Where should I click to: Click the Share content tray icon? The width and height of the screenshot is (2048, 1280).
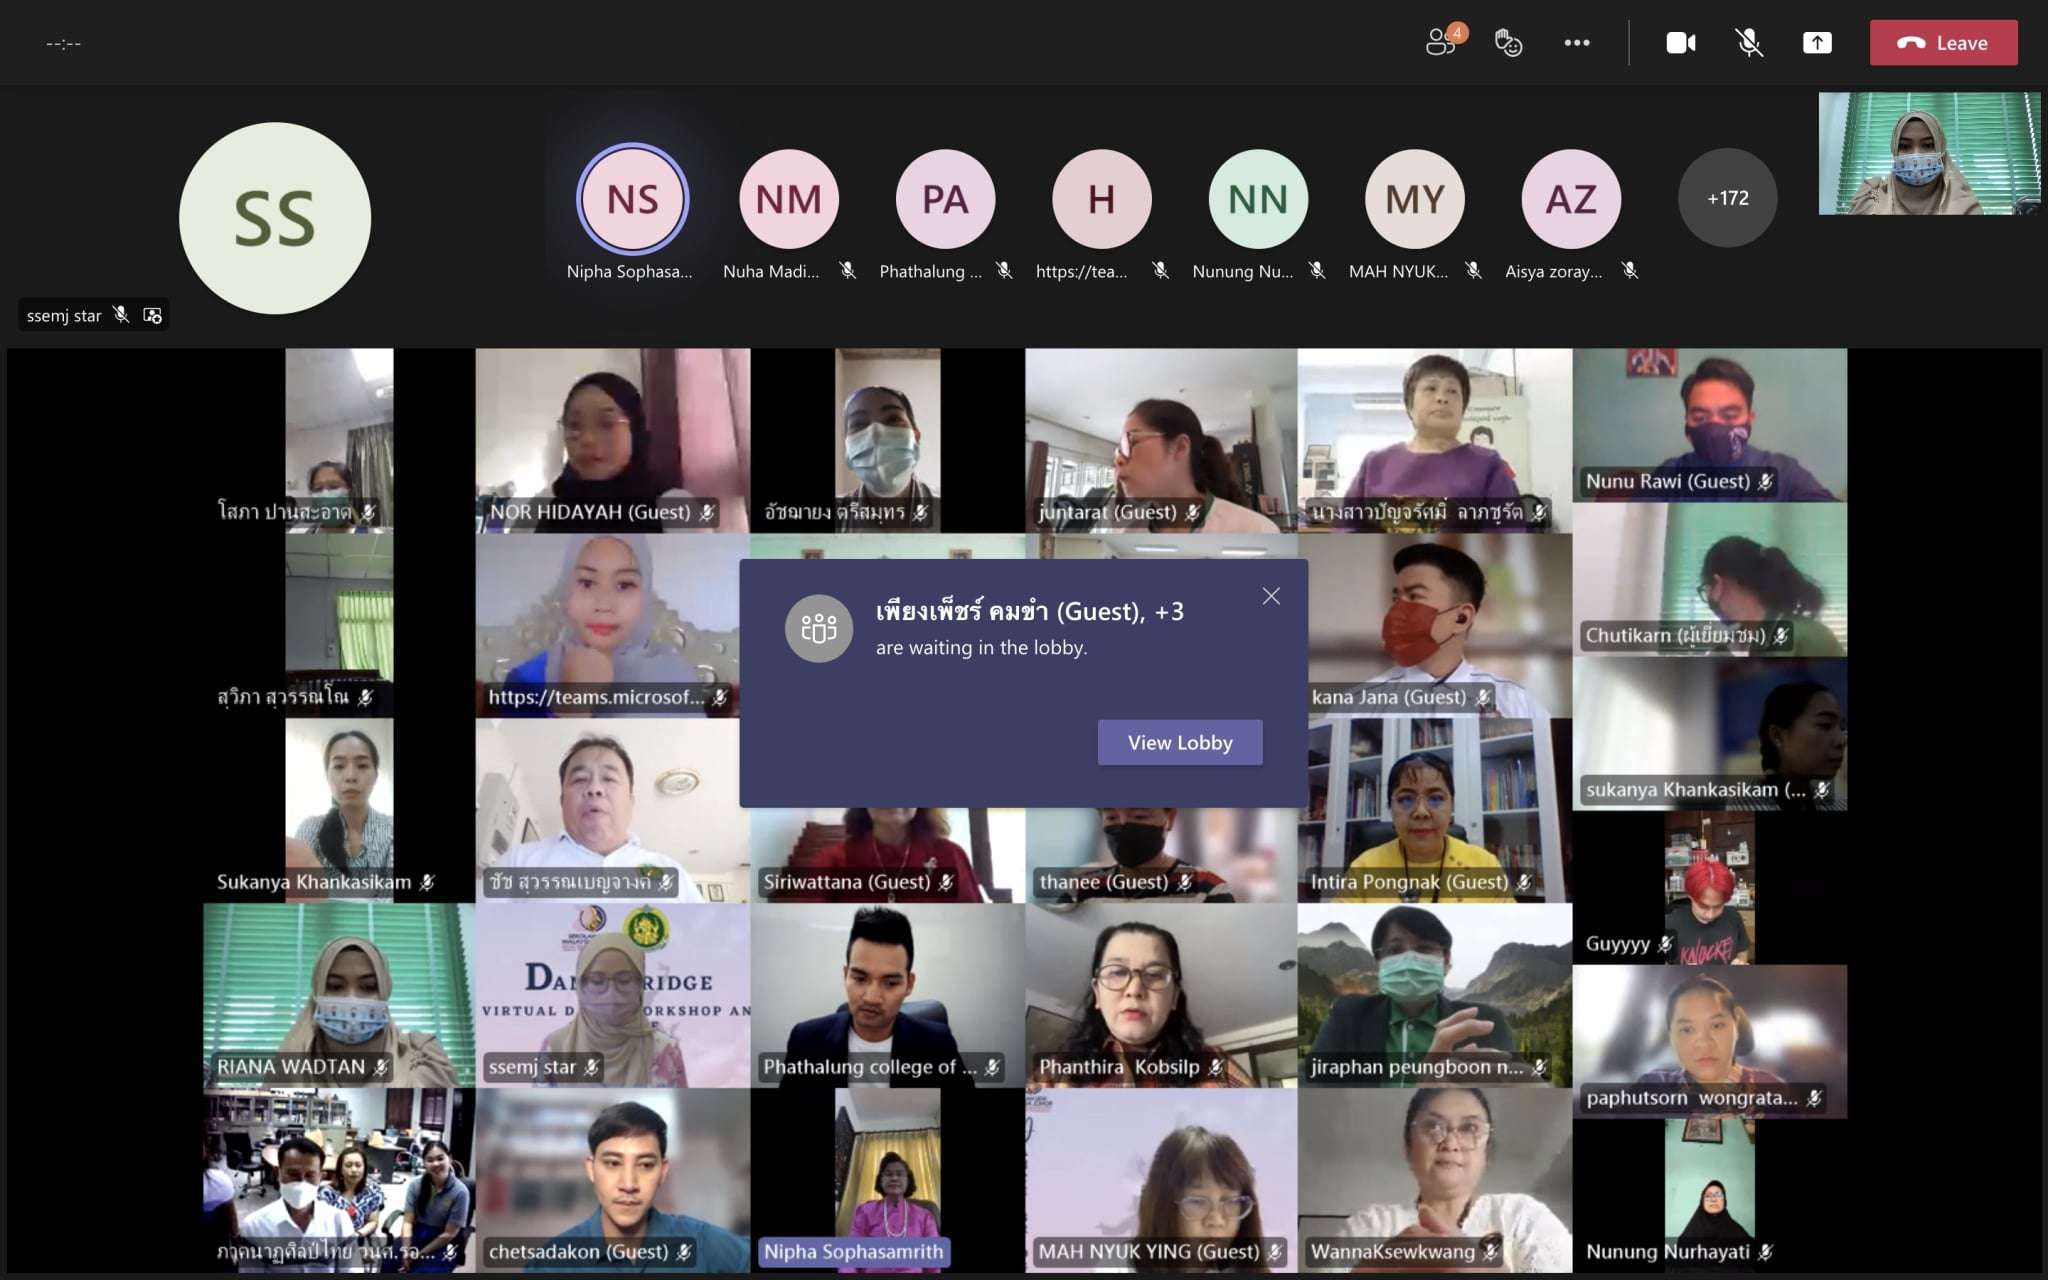(x=1817, y=42)
